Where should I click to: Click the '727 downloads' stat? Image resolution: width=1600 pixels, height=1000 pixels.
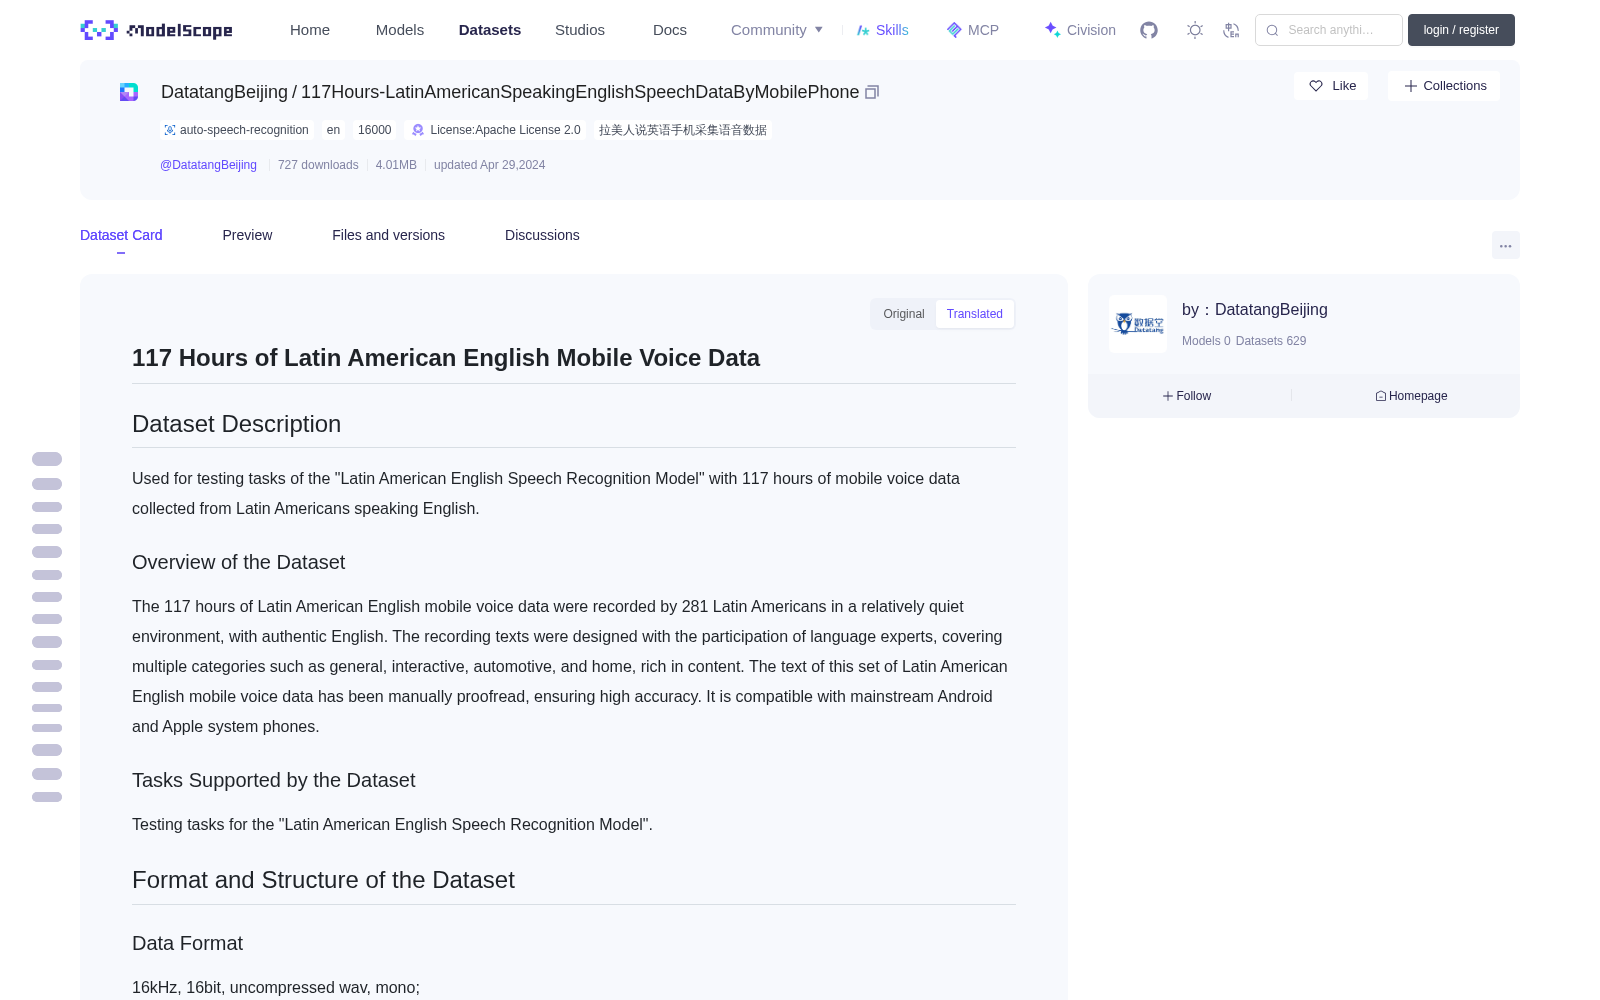click(x=318, y=165)
